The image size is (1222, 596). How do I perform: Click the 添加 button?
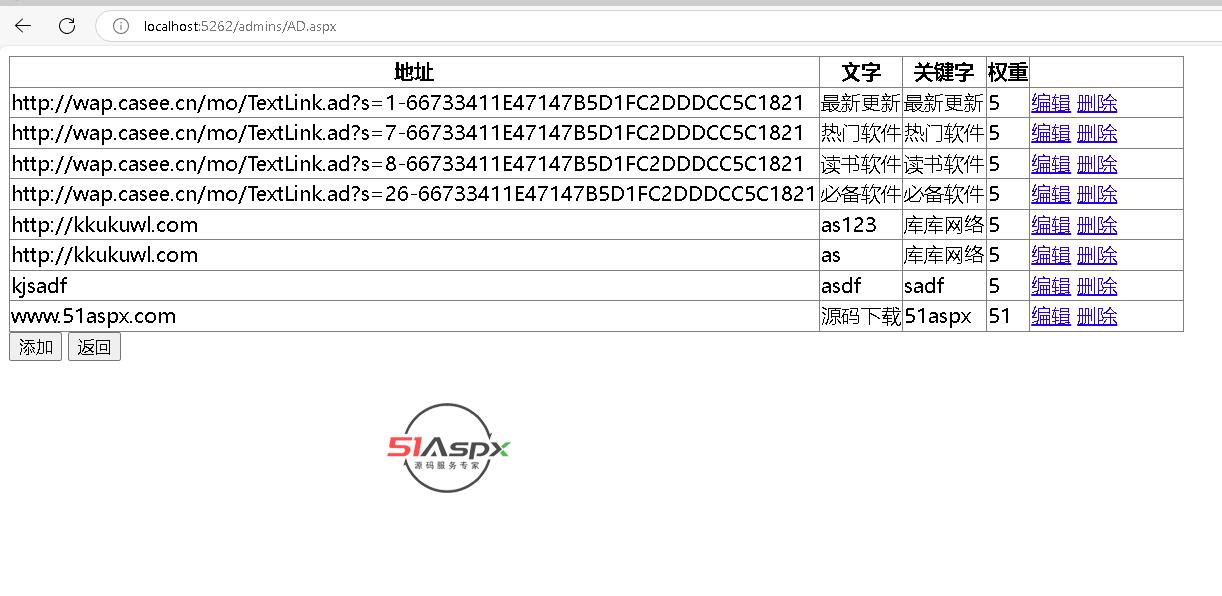click(x=35, y=347)
